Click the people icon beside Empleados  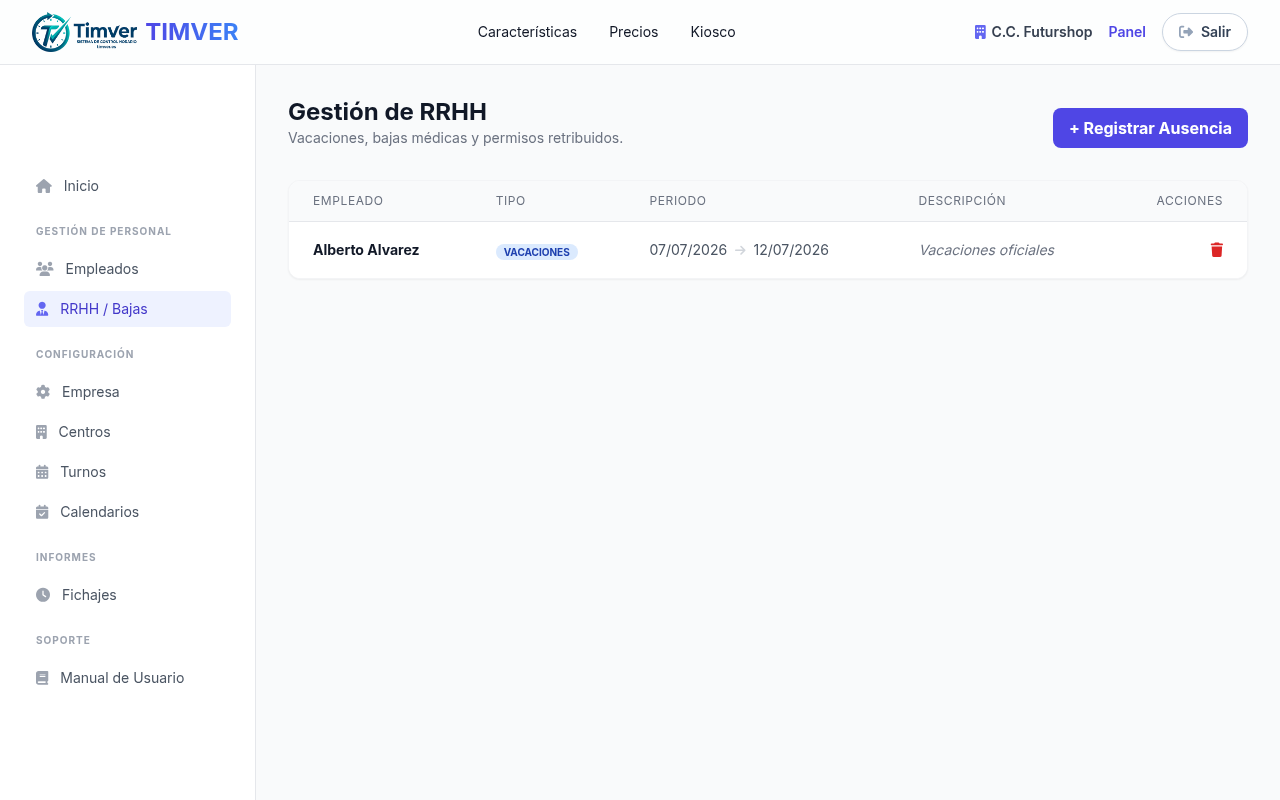[x=45, y=269]
